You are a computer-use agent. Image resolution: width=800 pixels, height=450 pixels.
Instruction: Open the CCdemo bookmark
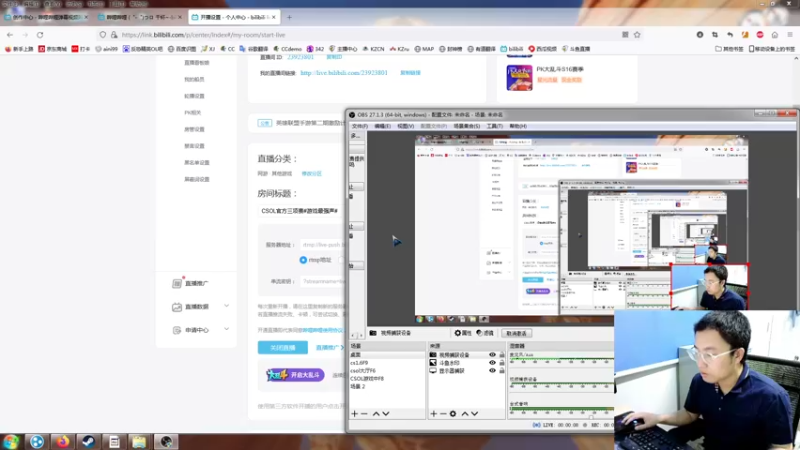click(287, 49)
